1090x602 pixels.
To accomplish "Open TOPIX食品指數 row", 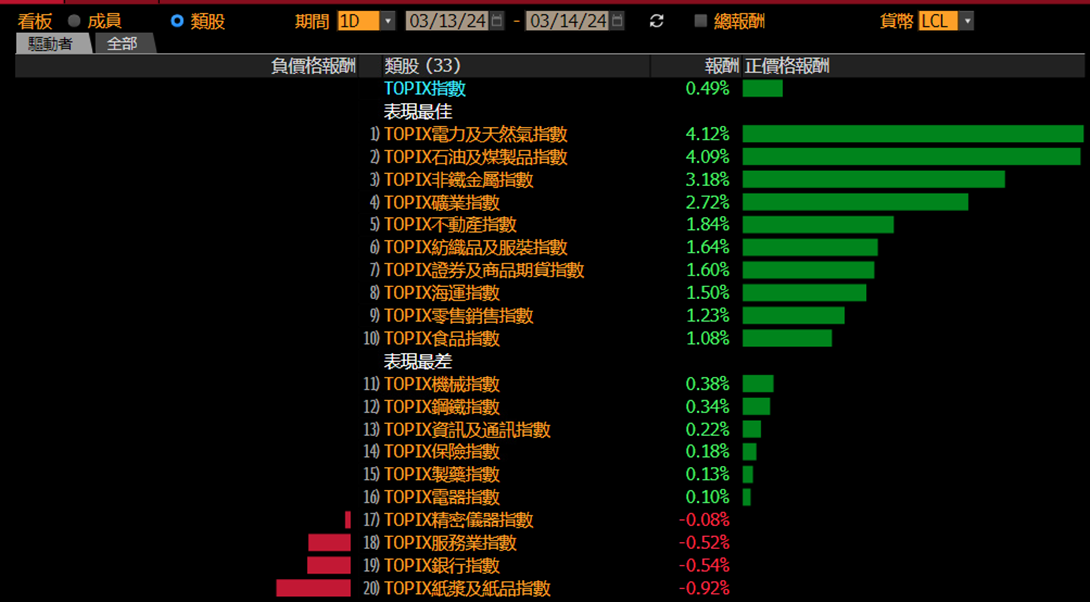I will pyautogui.click(x=441, y=338).
